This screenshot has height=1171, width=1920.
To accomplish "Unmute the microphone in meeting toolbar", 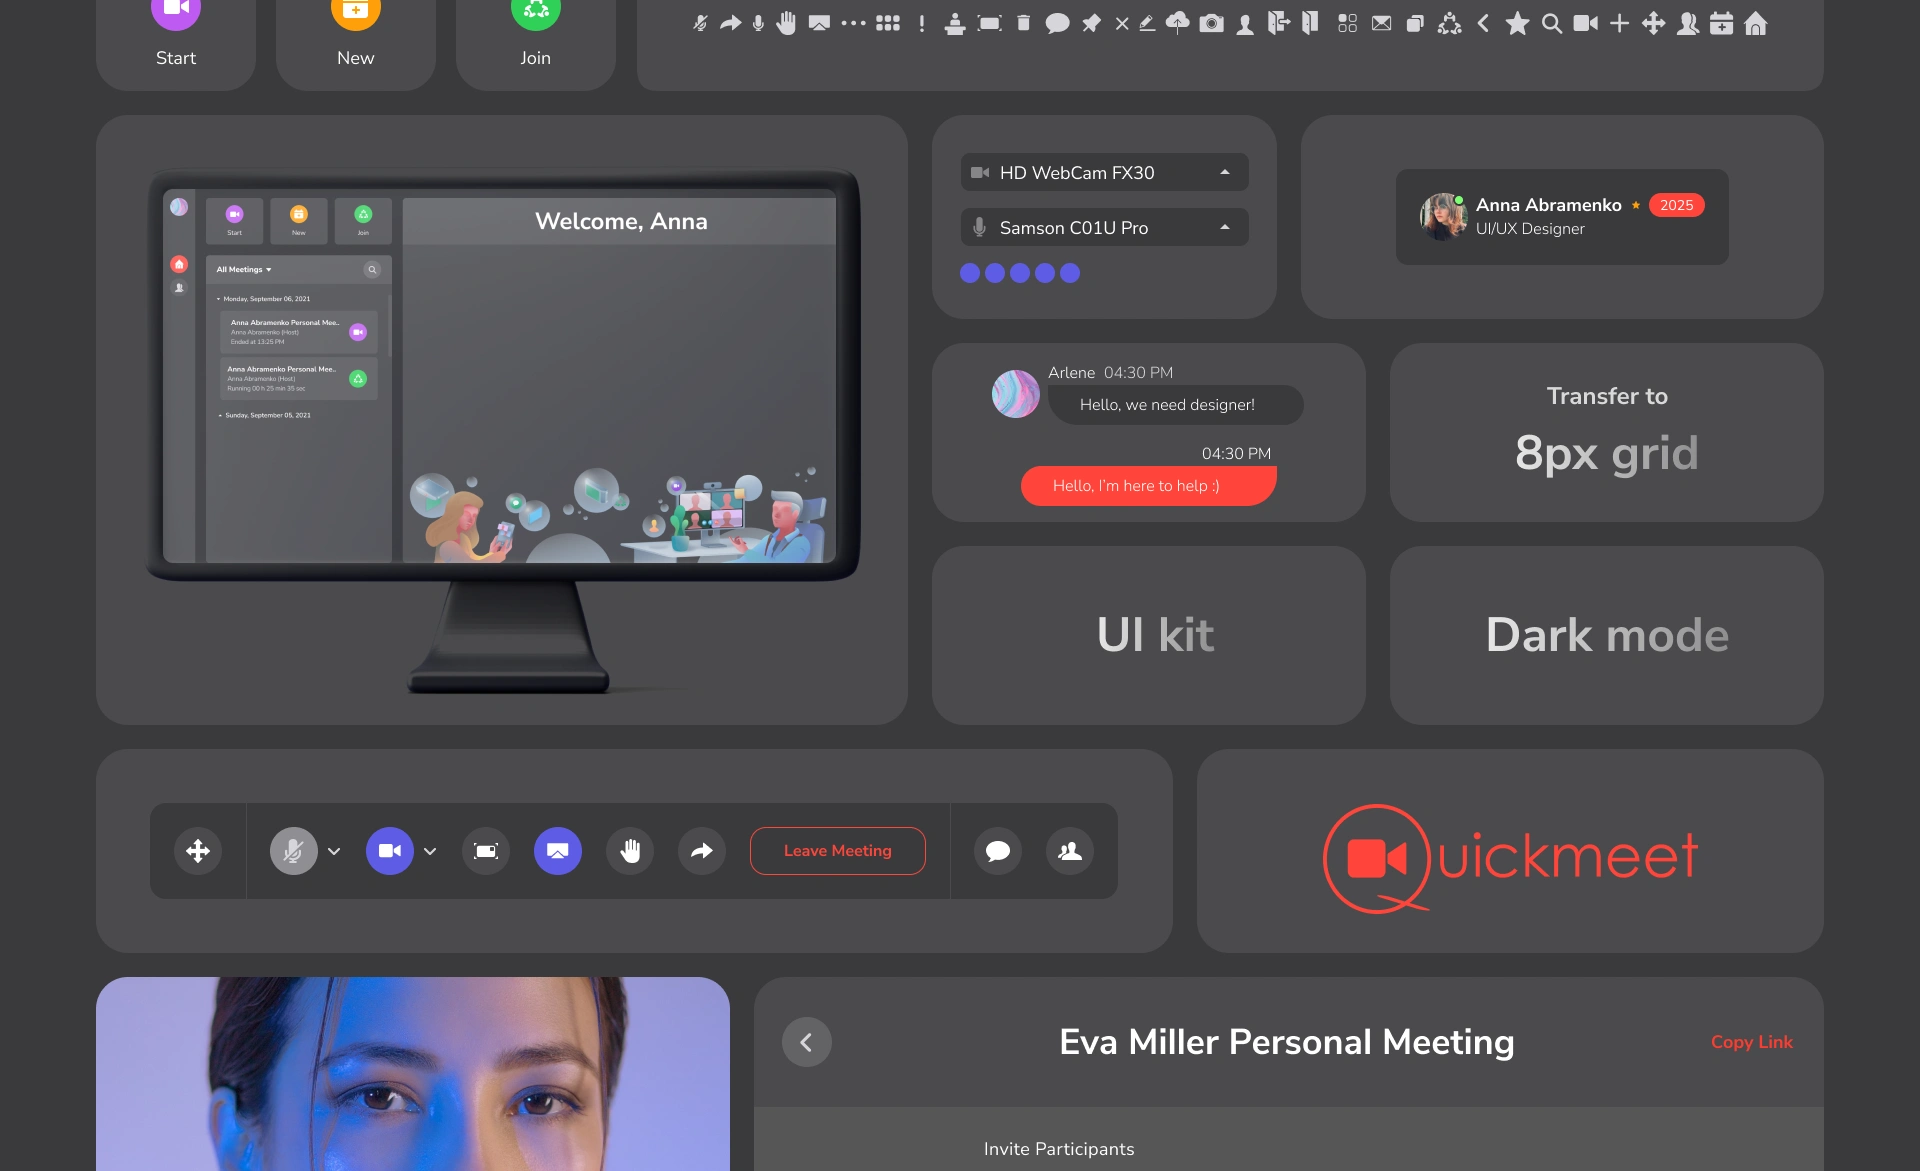I will (x=293, y=851).
